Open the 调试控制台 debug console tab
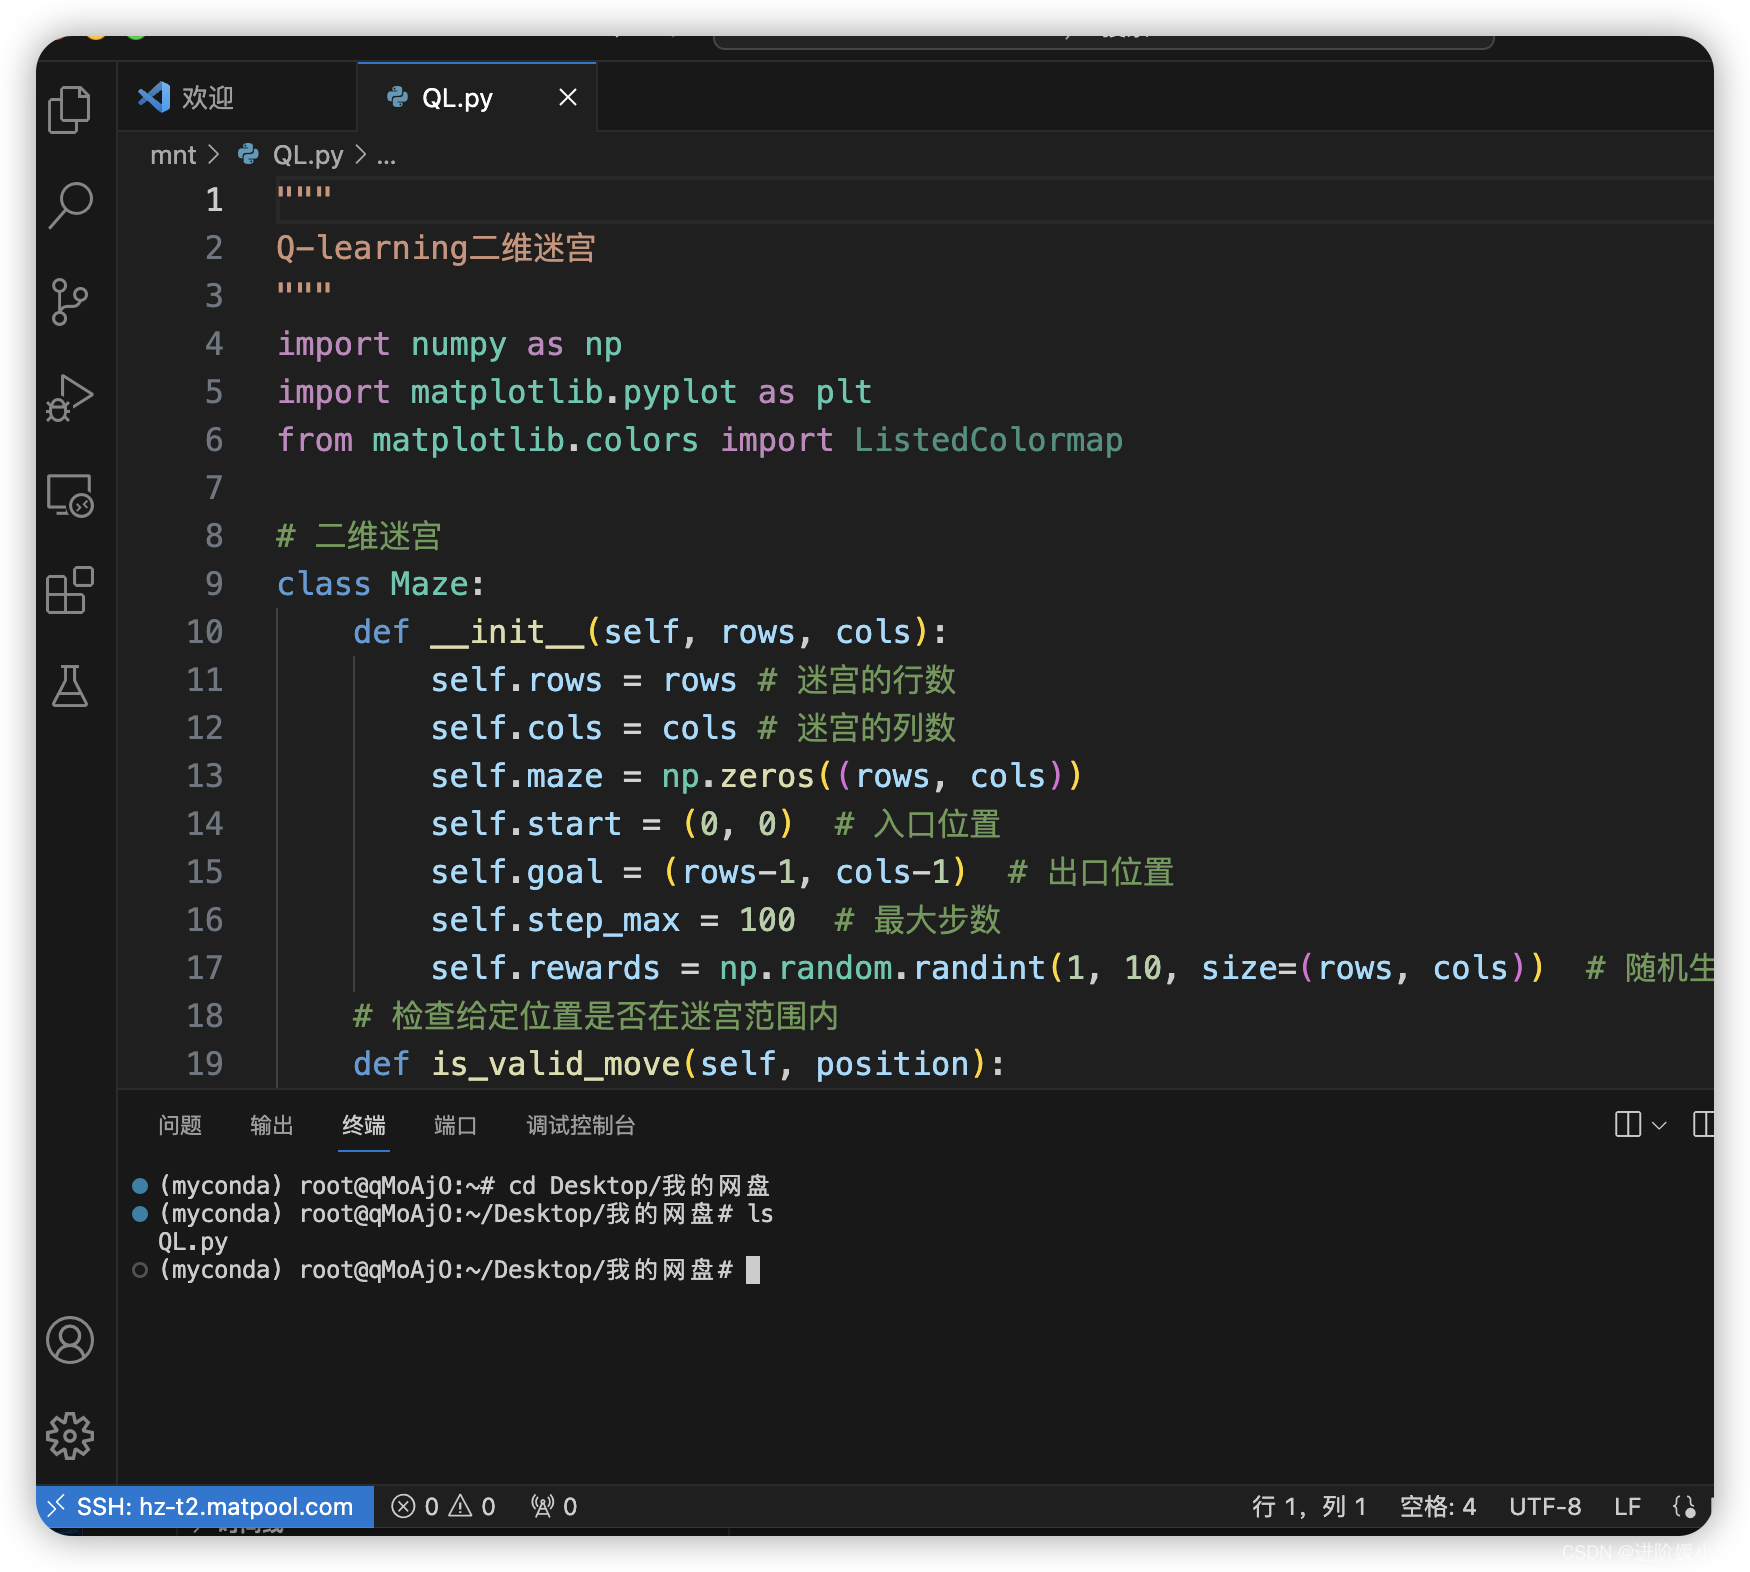This screenshot has height=1572, width=1750. [x=581, y=1125]
